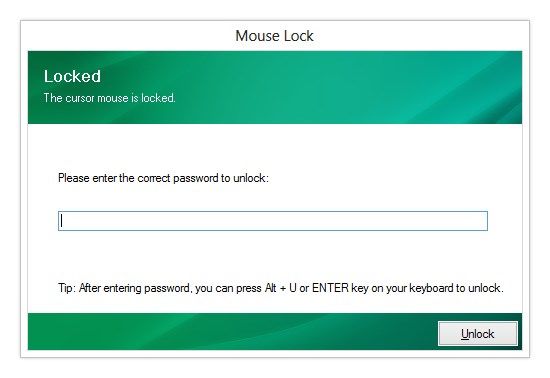Click the 'Alt + U' shortcut hint
The height and width of the screenshot is (378, 550).
click(x=280, y=288)
